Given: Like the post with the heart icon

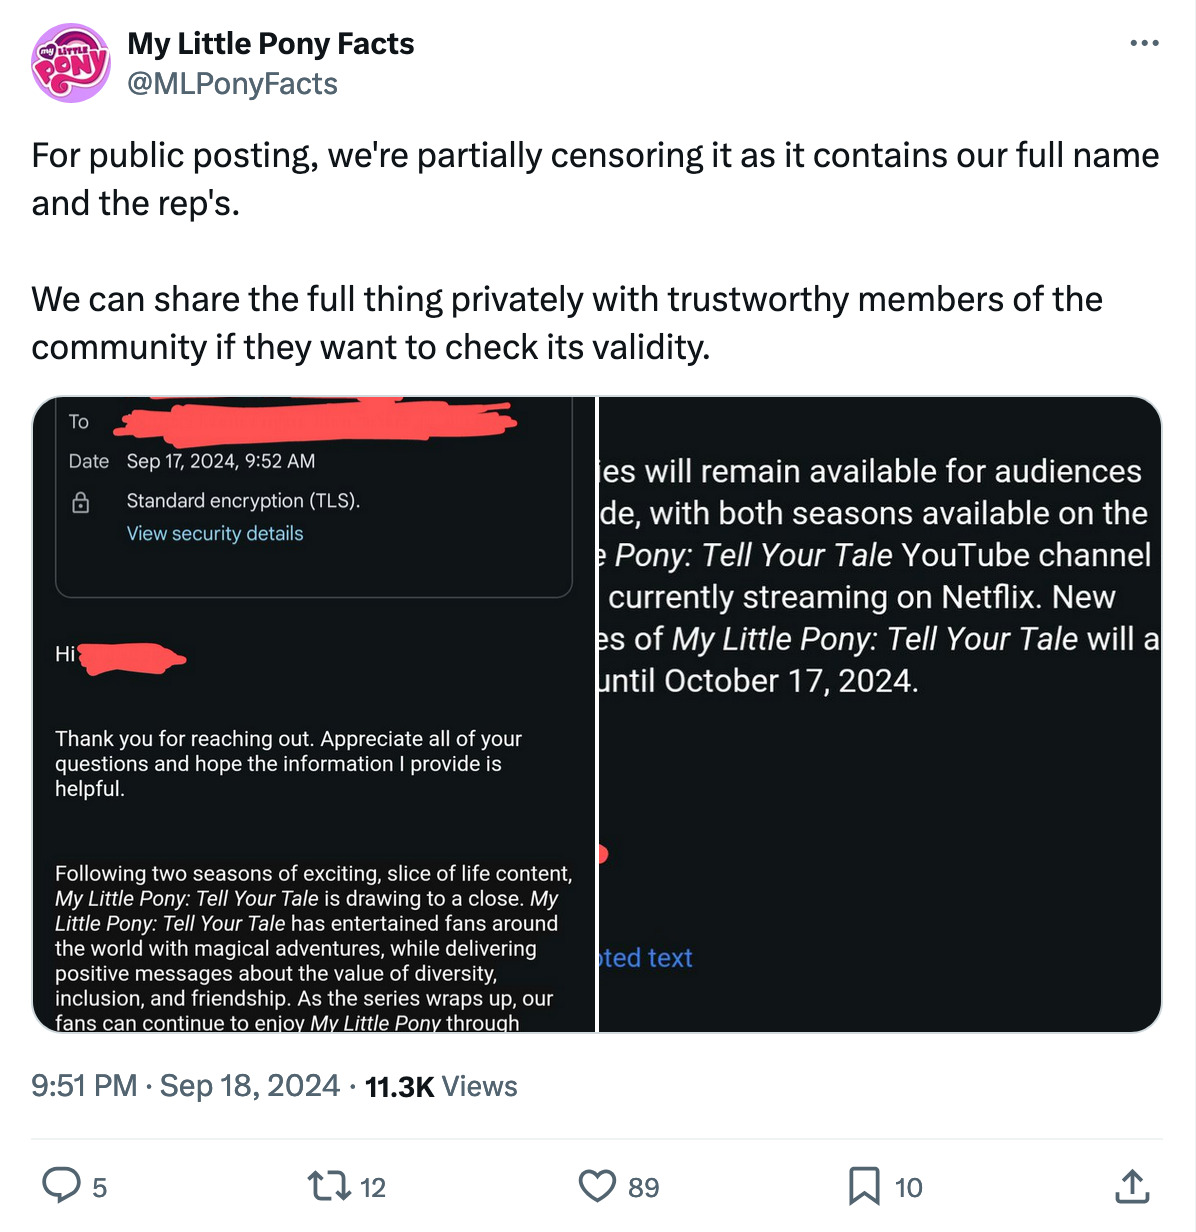Looking at the screenshot, I should coord(597,1186).
